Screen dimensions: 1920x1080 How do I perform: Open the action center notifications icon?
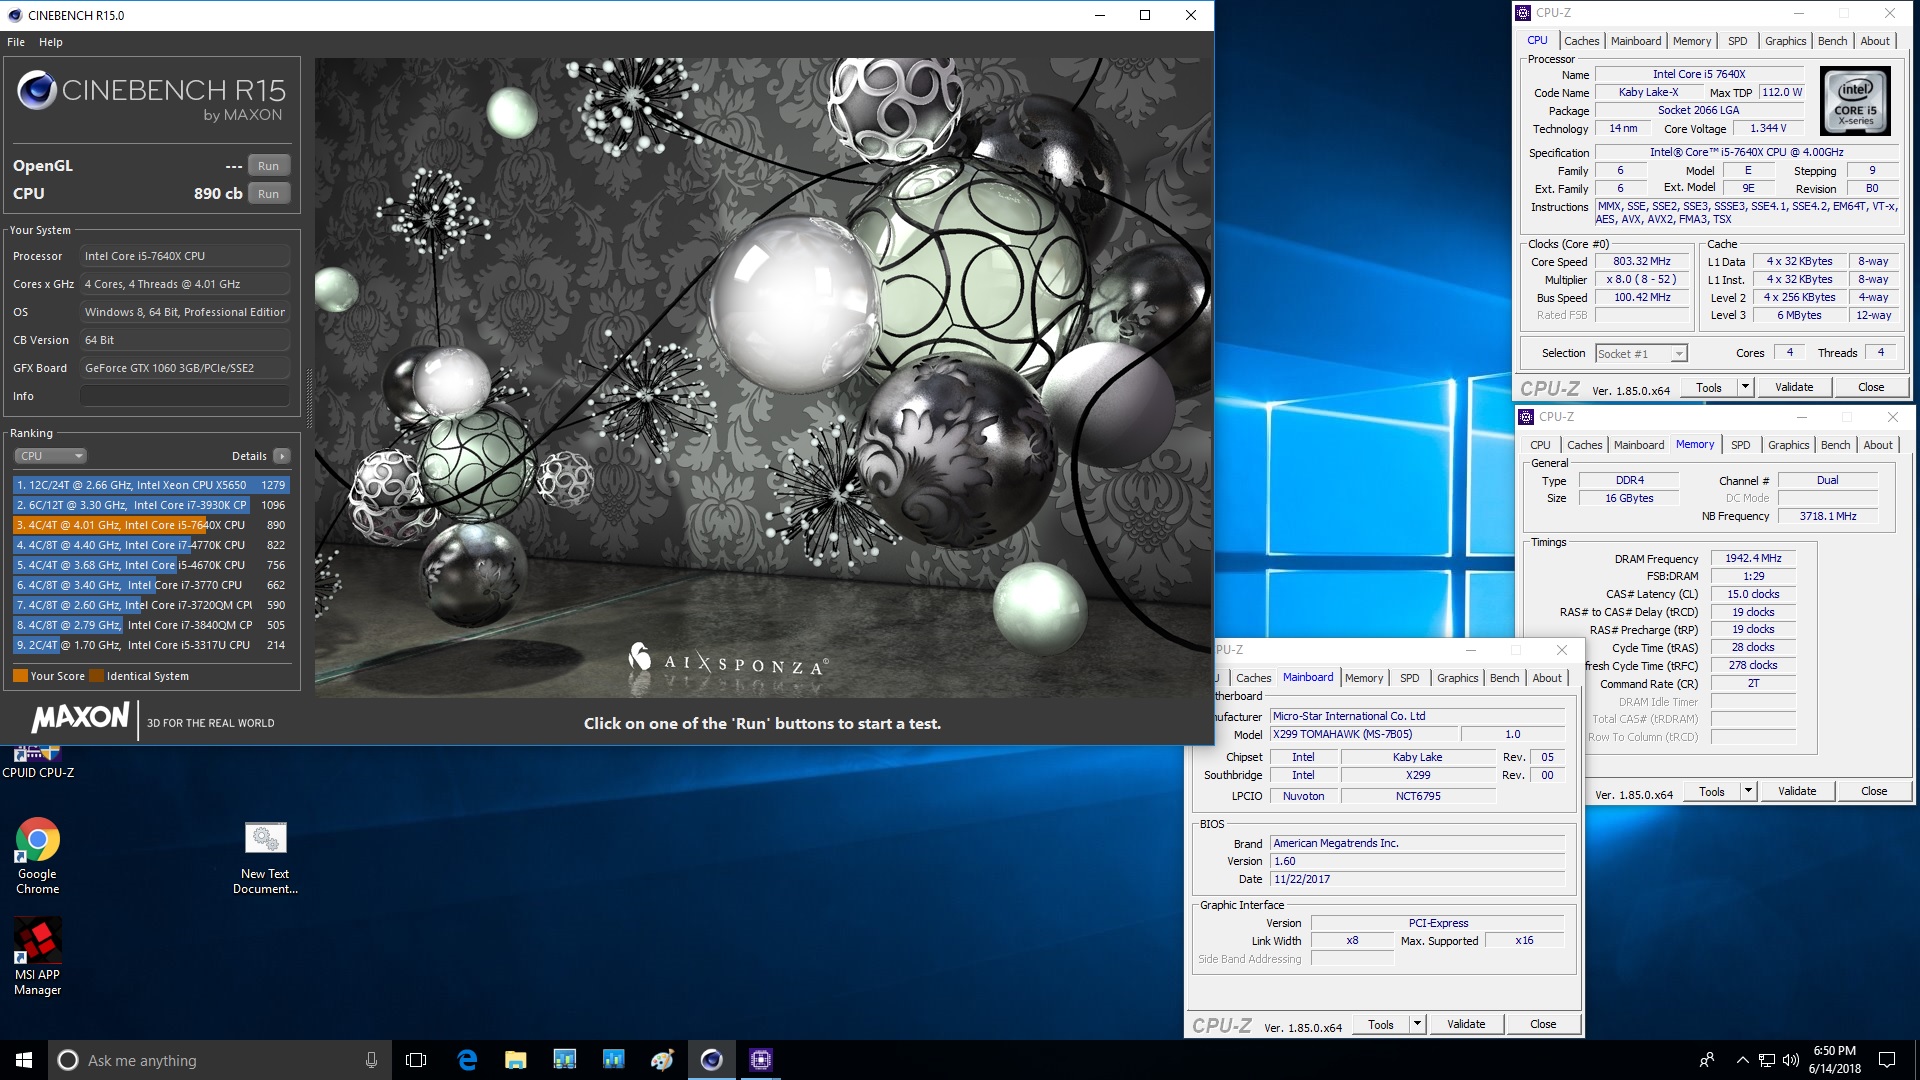pyautogui.click(x=1887, y=1060)
